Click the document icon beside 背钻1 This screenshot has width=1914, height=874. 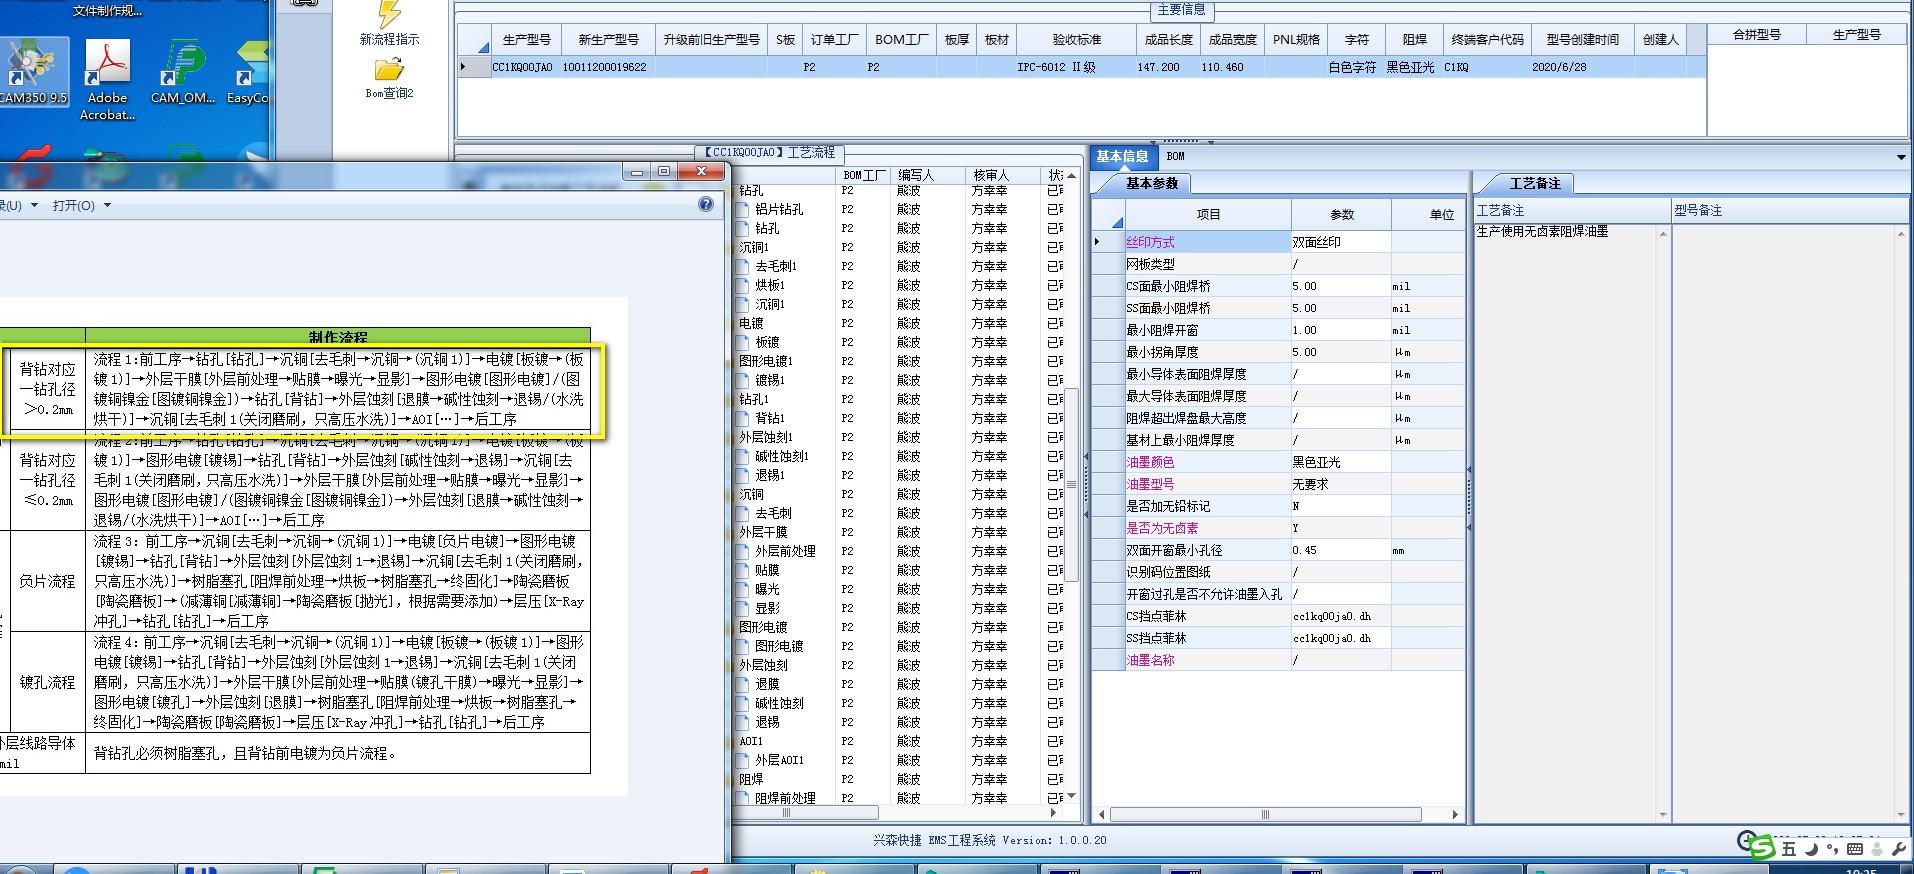(742, 418)
